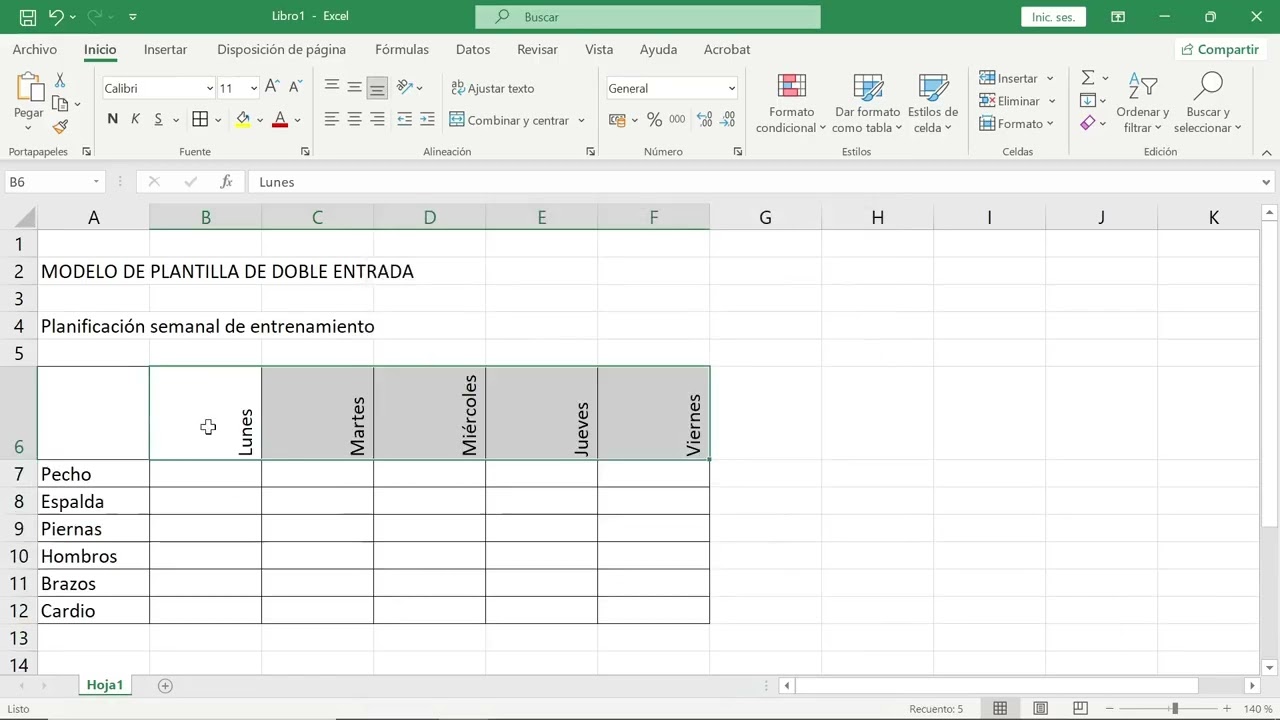Toggle italic (K) formatting
Viewport: 1280px width, 720px height.
(x=135, y=120)
